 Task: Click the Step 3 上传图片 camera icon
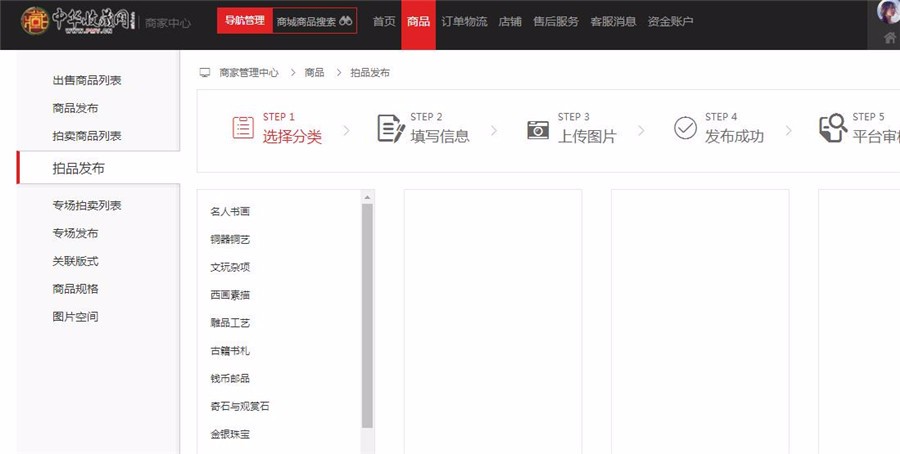pyautogui.click(x=538, y=129)
